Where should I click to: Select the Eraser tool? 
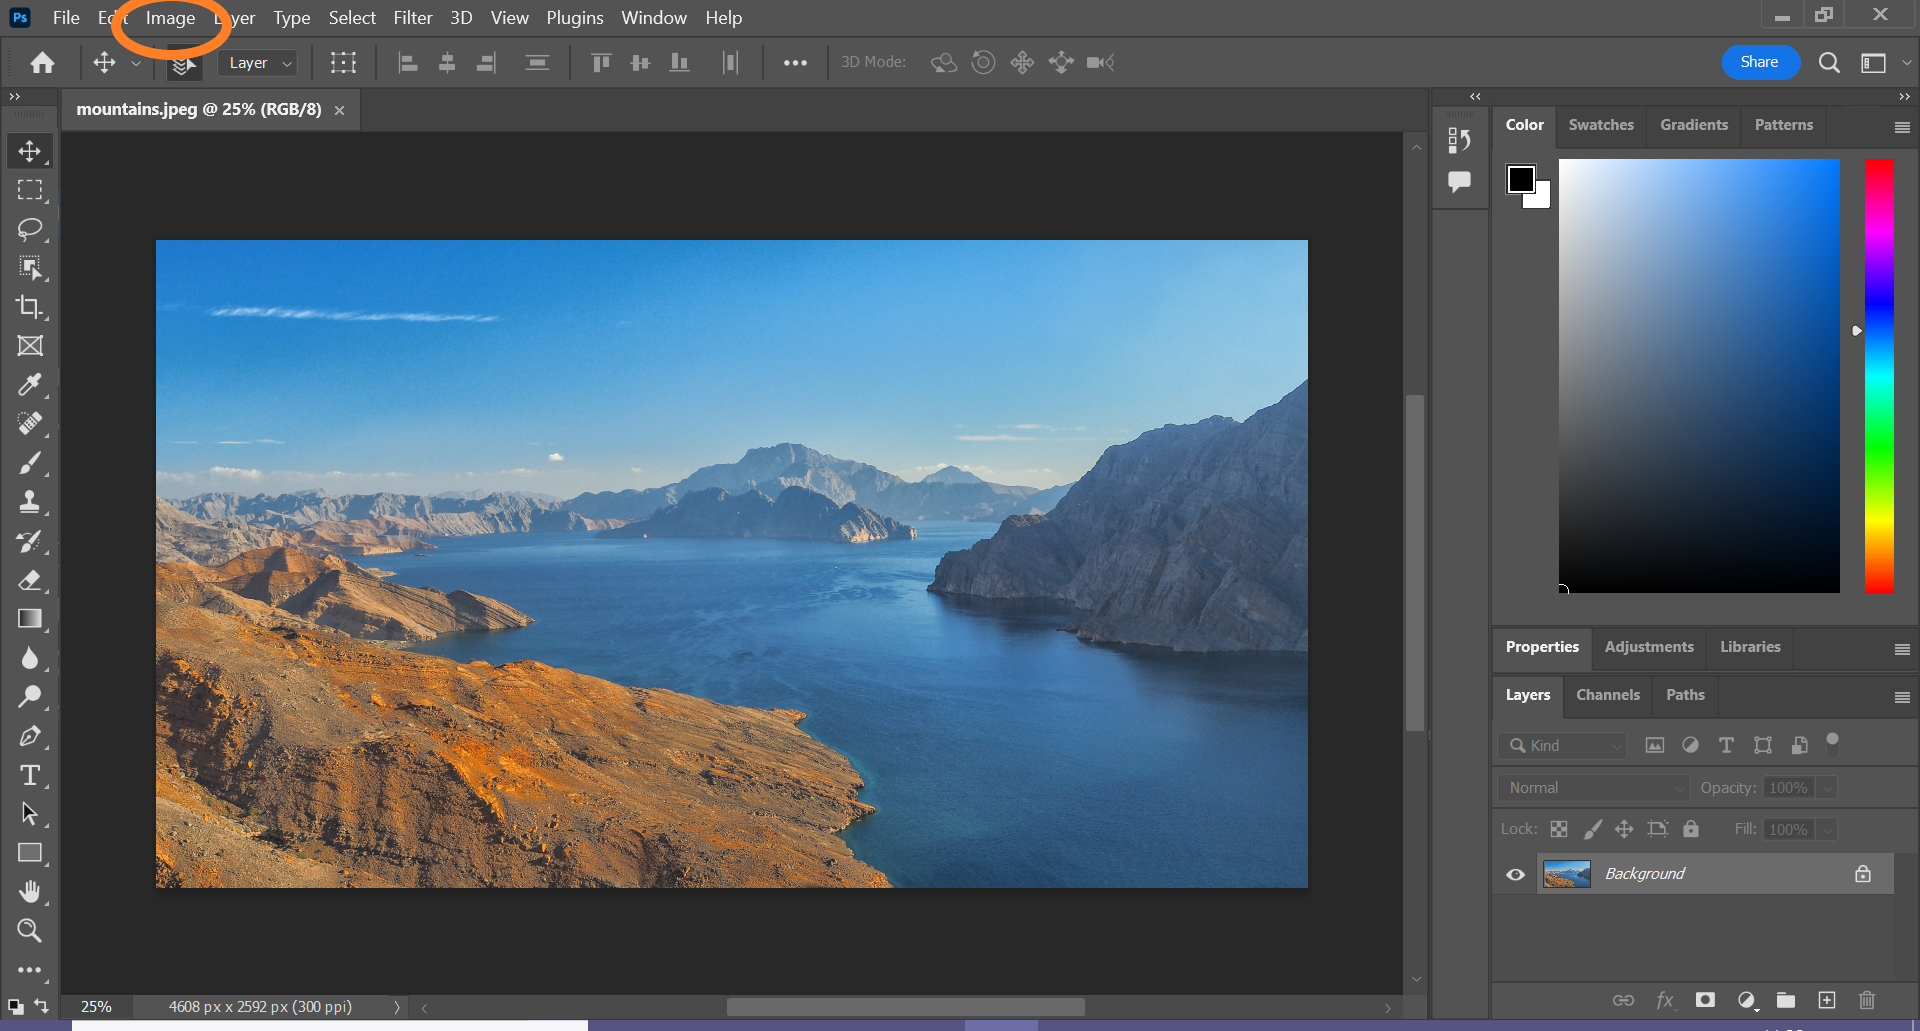tap(30, 580)
